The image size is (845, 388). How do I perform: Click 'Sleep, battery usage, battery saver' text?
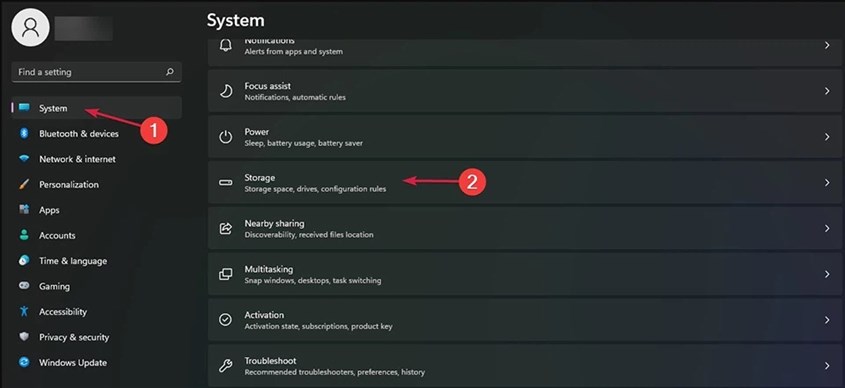[303, 143]
